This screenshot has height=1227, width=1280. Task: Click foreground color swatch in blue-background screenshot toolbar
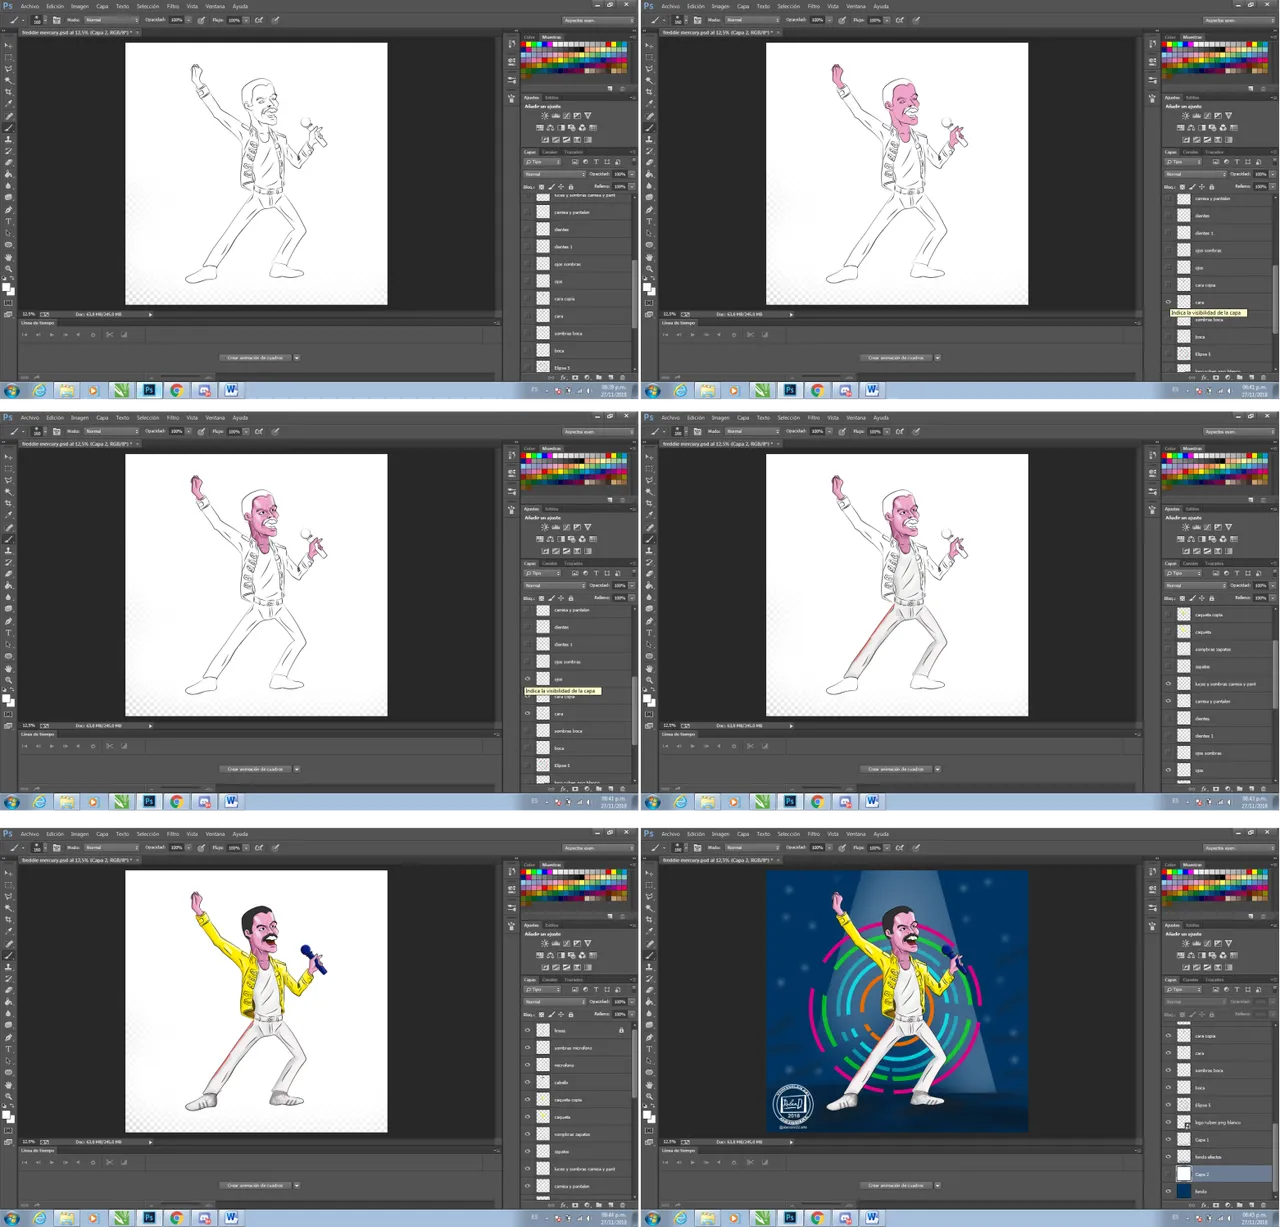[x=647, y=1114]
